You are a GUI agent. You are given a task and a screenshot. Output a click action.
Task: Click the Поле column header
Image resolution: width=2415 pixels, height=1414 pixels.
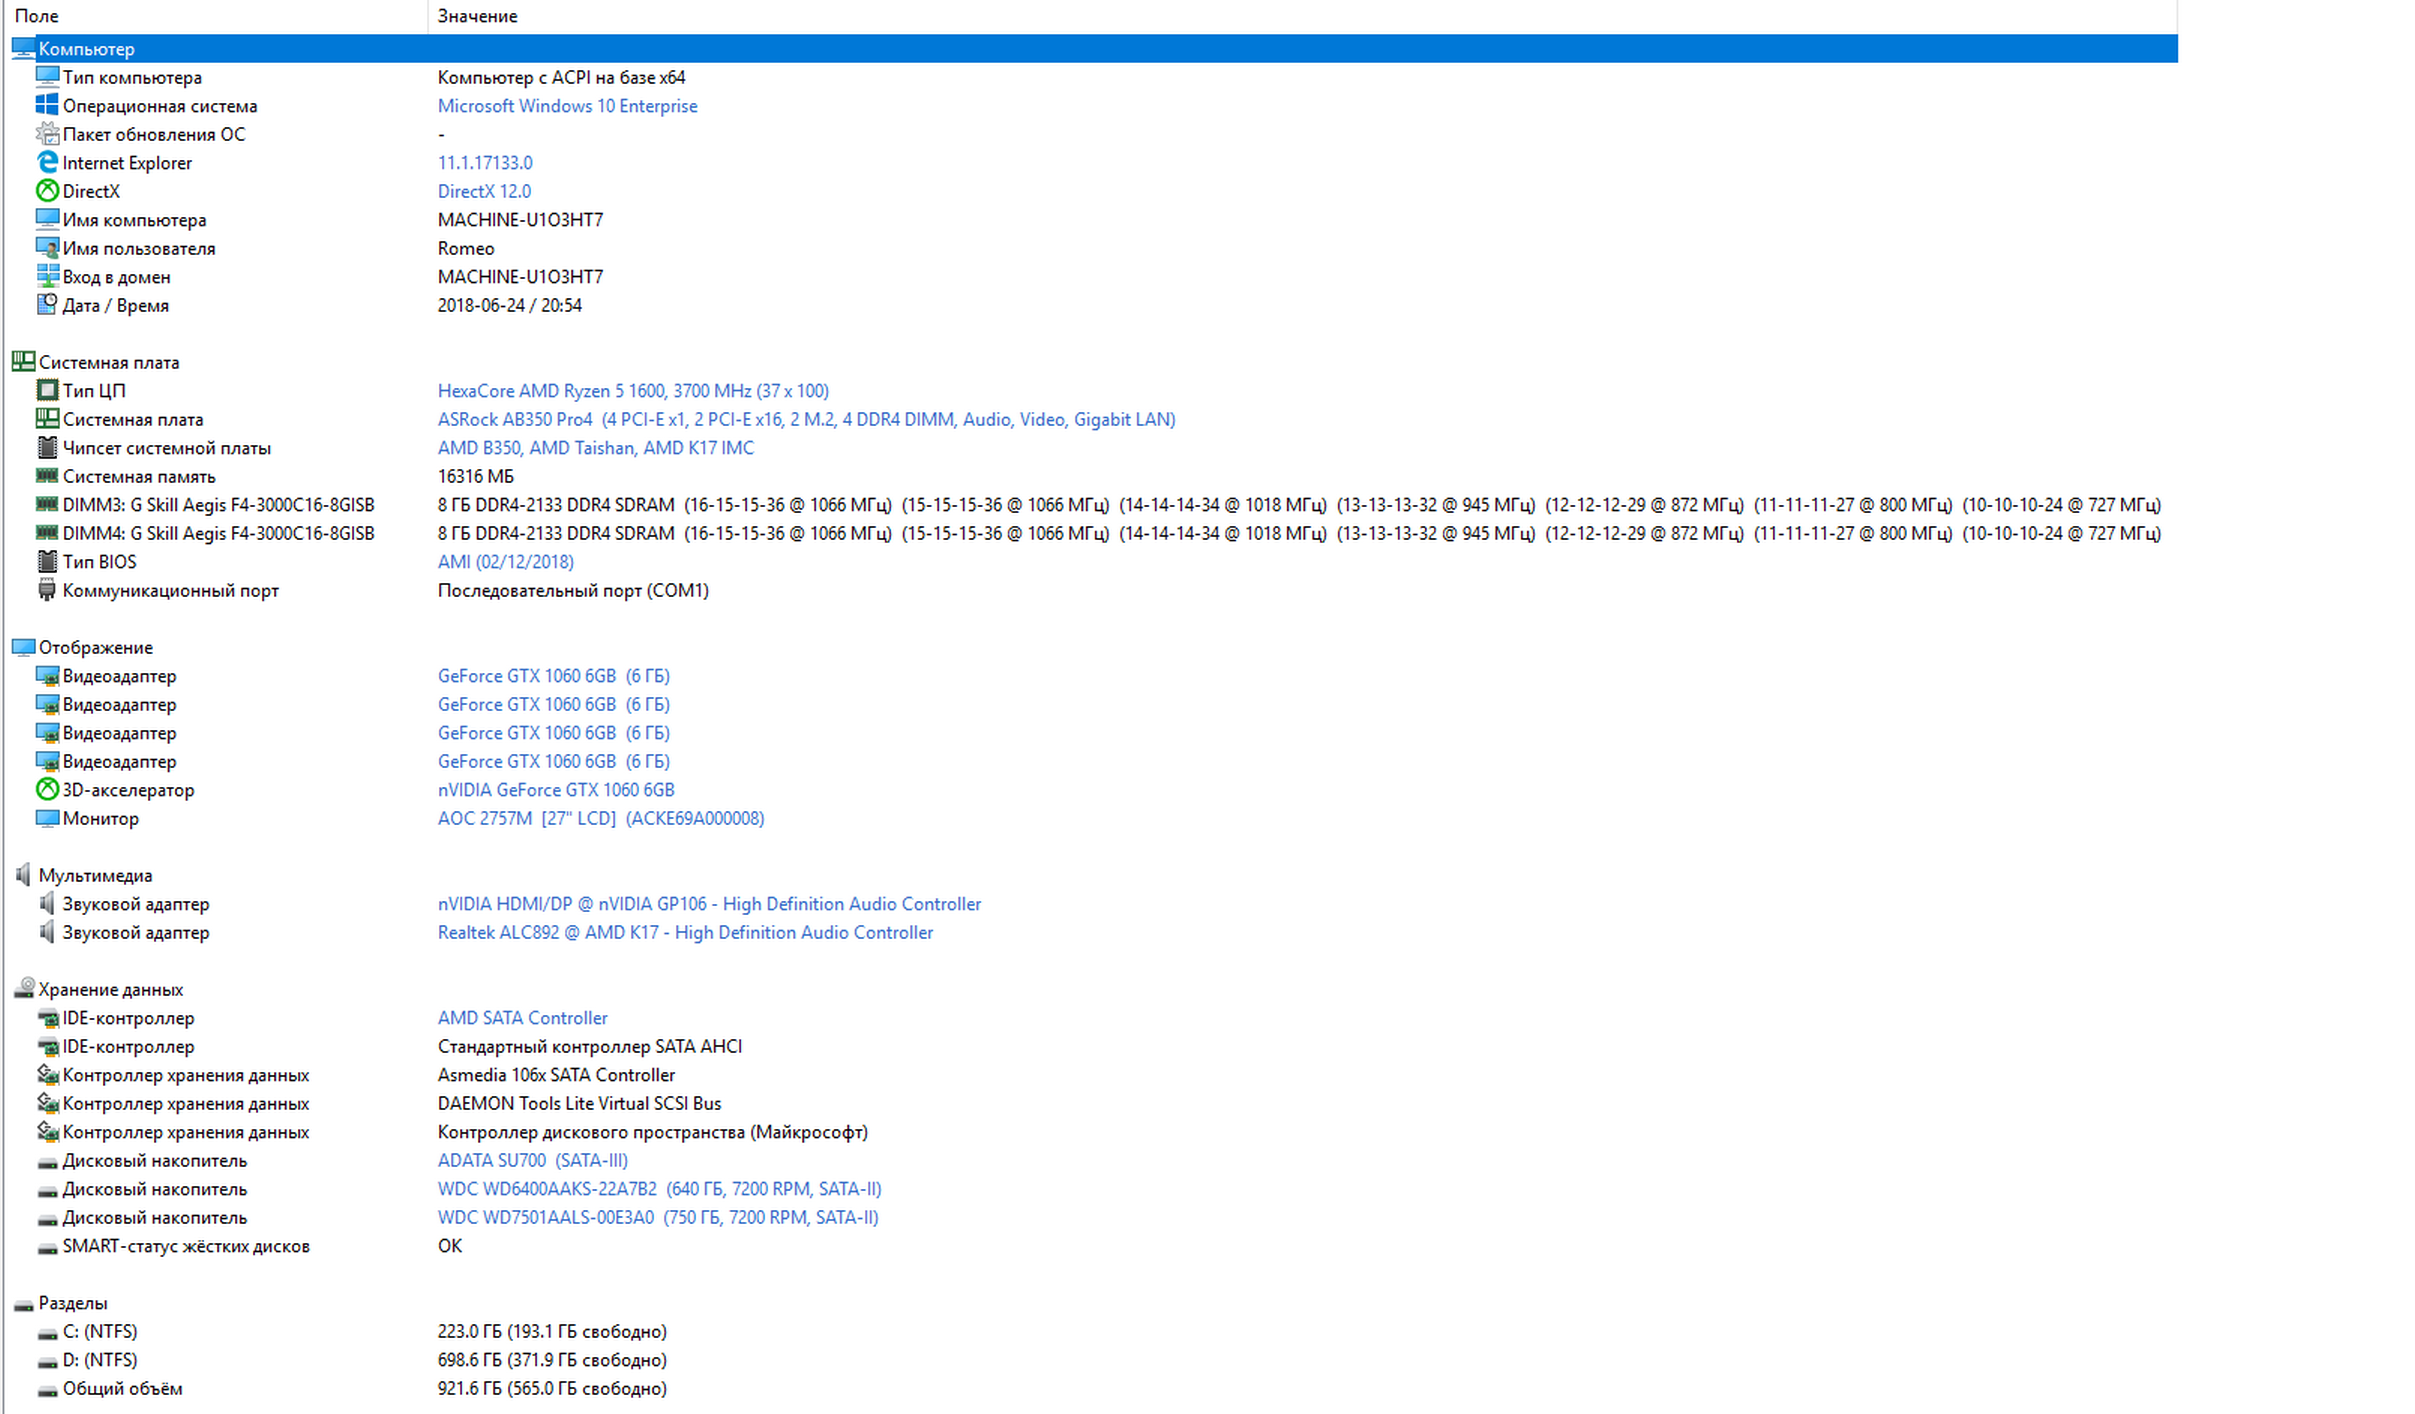pos(36,16)
